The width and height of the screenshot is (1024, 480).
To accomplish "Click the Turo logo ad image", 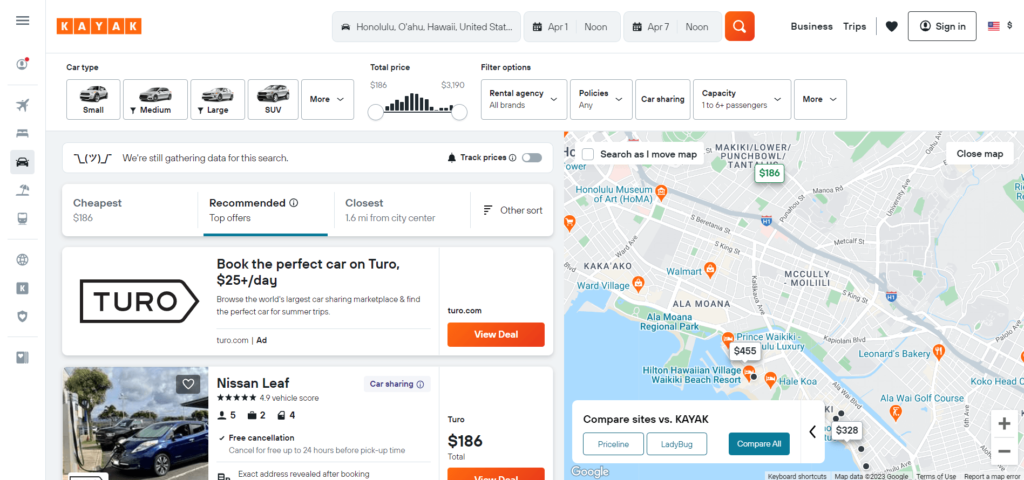I will pos(138,301).
